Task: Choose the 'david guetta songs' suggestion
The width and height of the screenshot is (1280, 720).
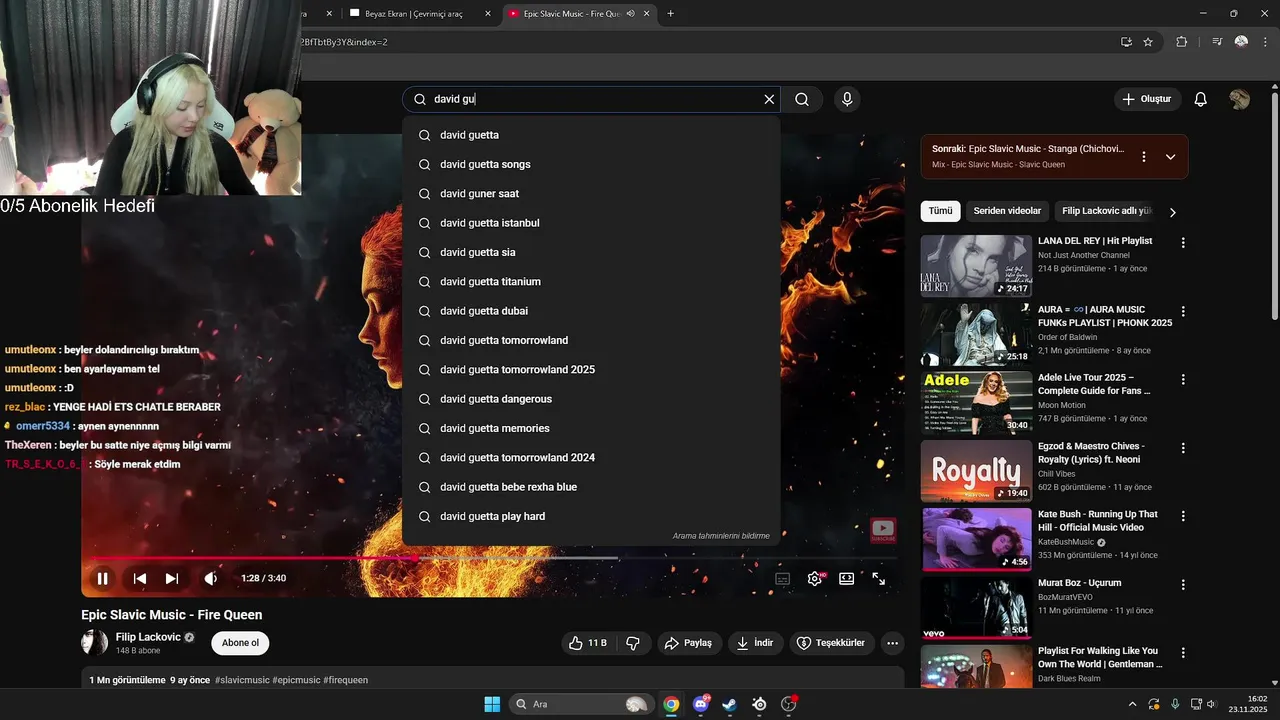Action: click(591, 164)
